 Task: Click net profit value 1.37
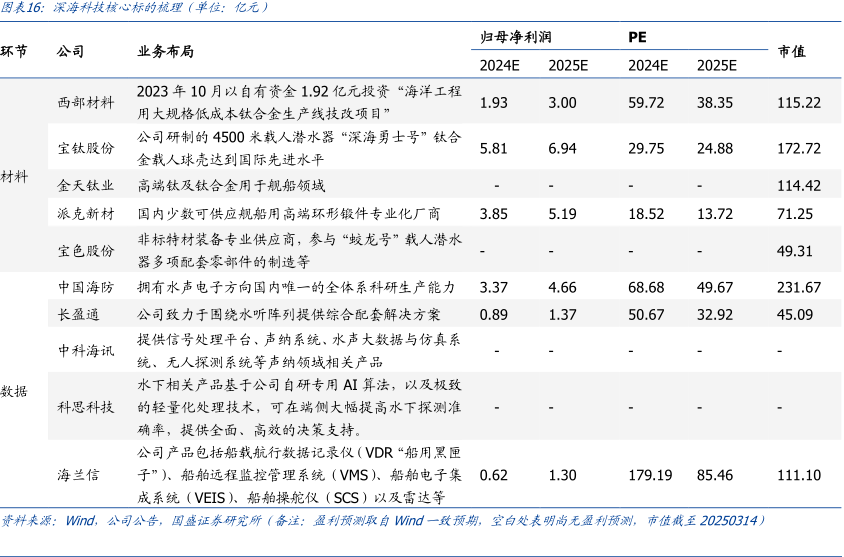[562, 314]
